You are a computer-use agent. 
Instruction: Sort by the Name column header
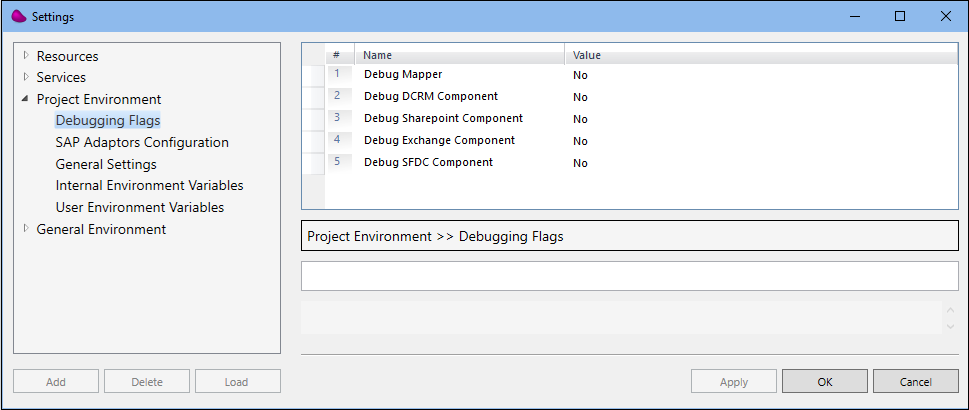tap(460, 55)
